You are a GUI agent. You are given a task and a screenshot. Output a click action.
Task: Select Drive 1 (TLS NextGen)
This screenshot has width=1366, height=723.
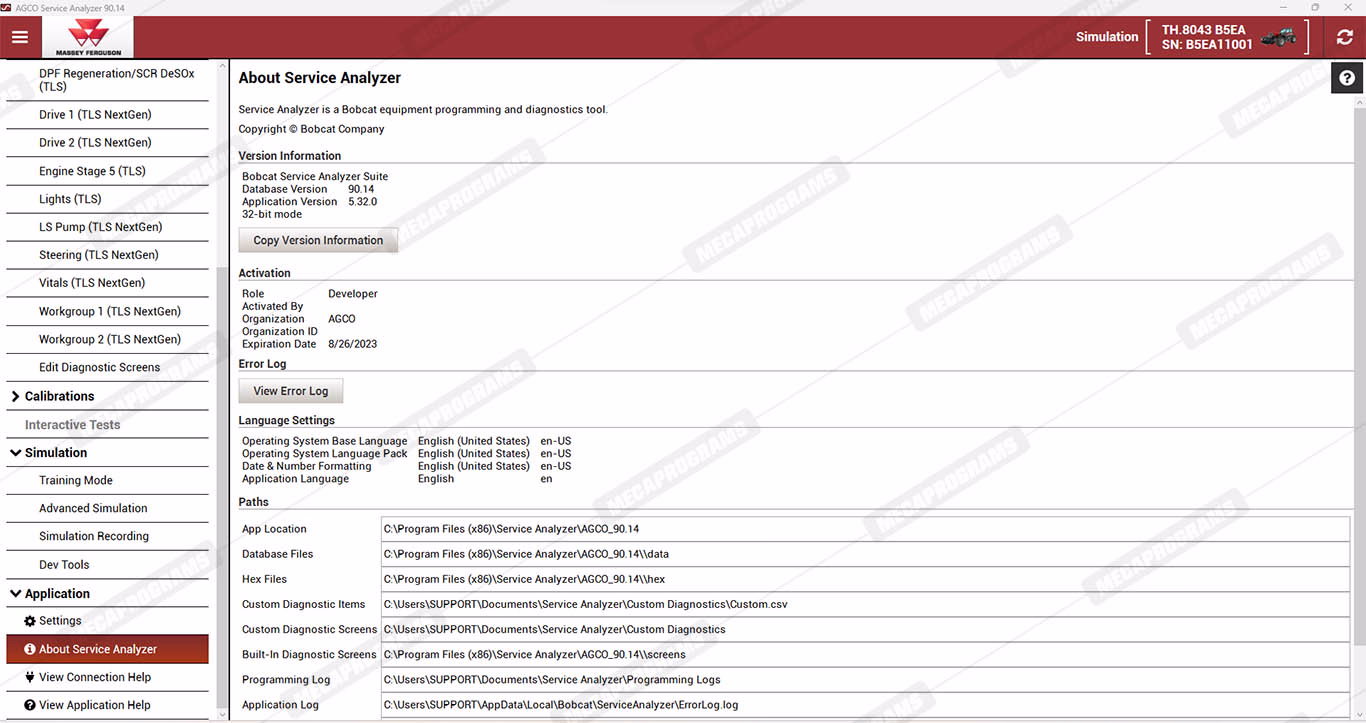point(108,114)
